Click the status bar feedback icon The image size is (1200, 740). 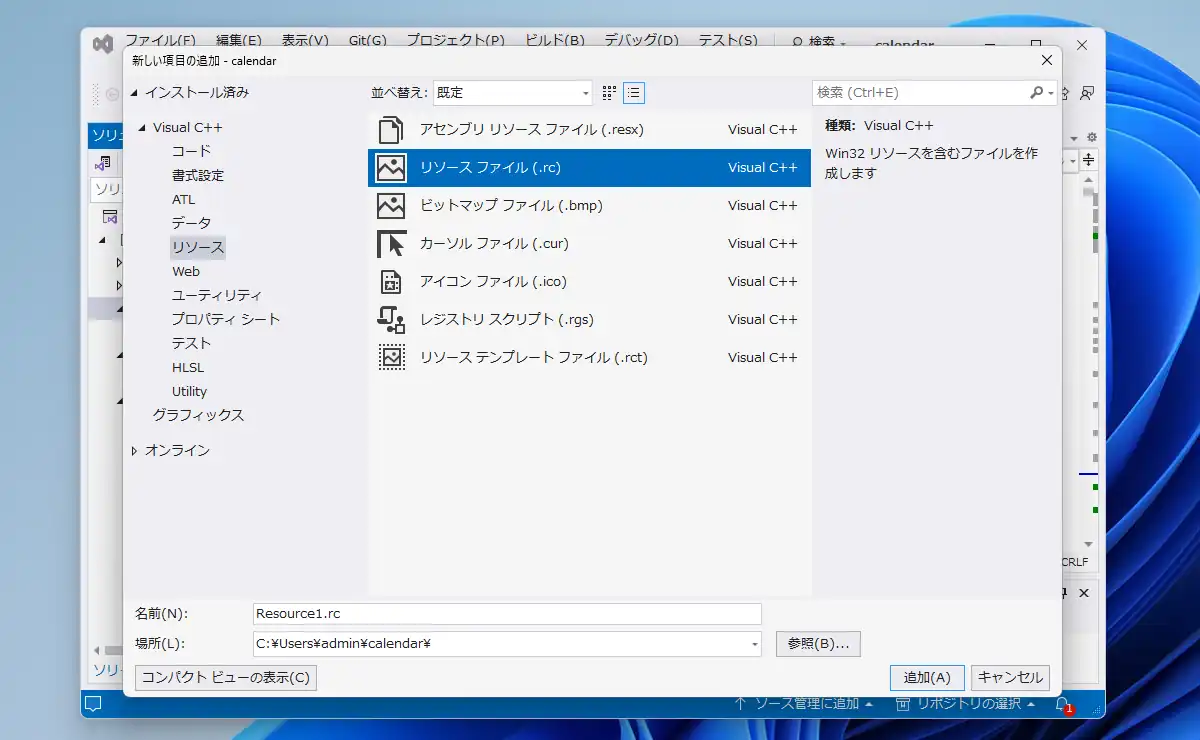(93, 704)
